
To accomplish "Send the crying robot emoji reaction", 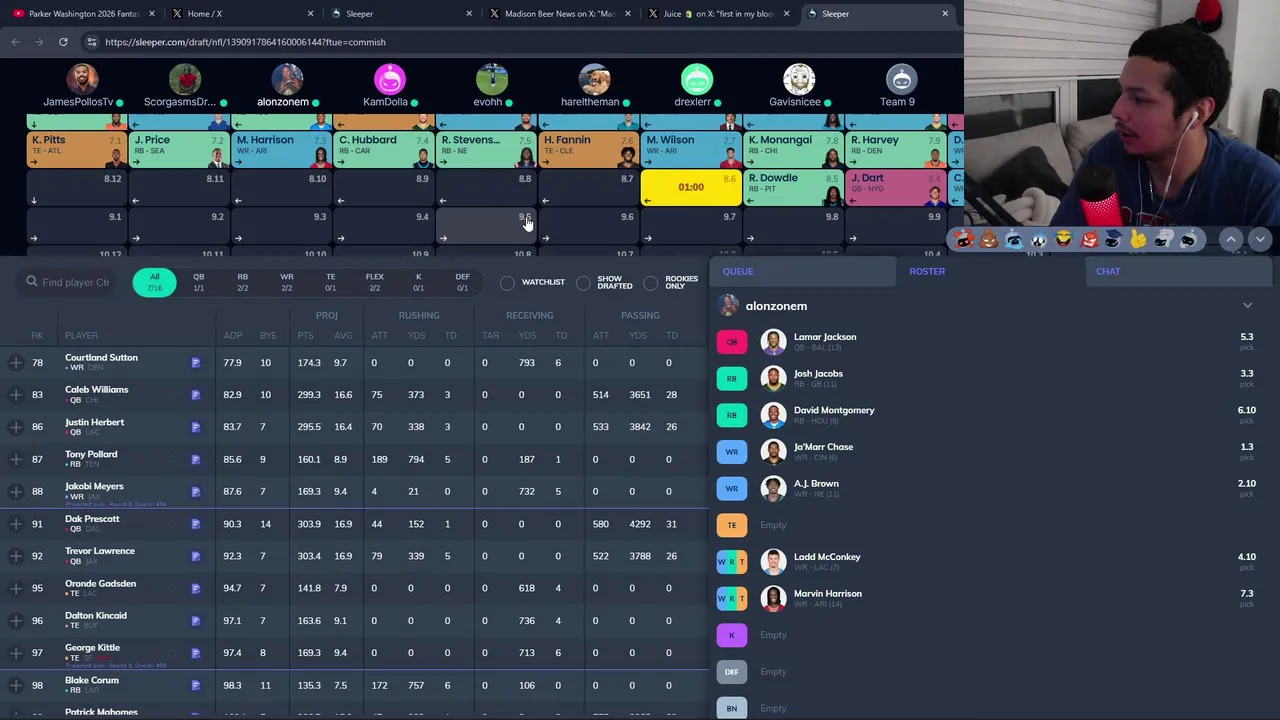I will [x=1014, y=239].
